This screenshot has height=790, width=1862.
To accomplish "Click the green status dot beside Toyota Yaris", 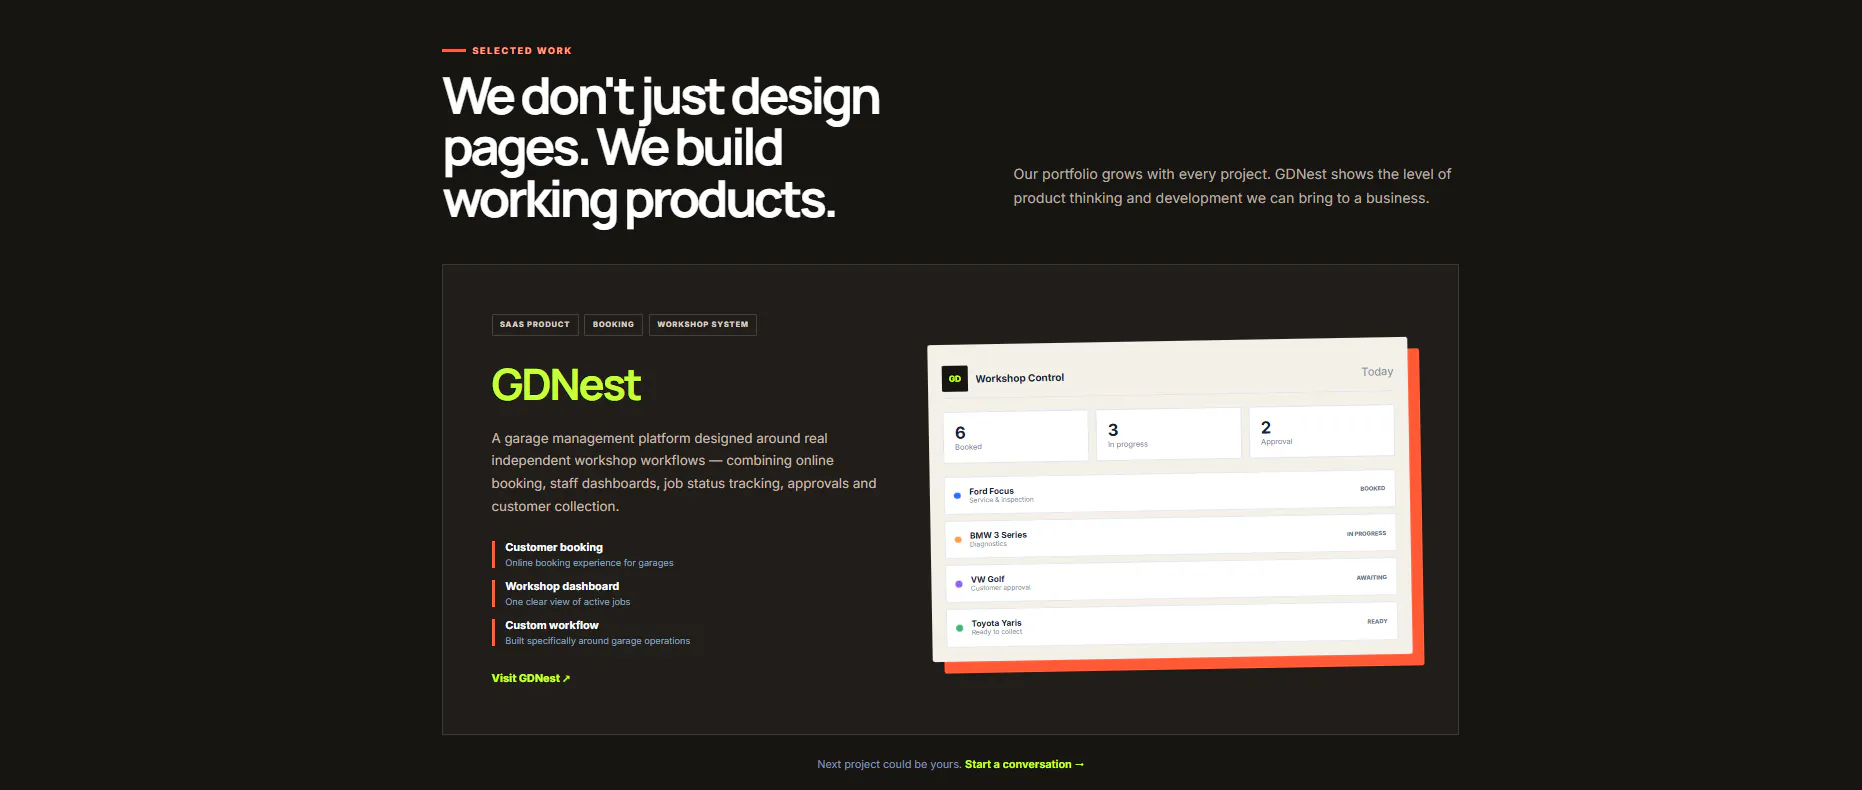I will 960,628.
